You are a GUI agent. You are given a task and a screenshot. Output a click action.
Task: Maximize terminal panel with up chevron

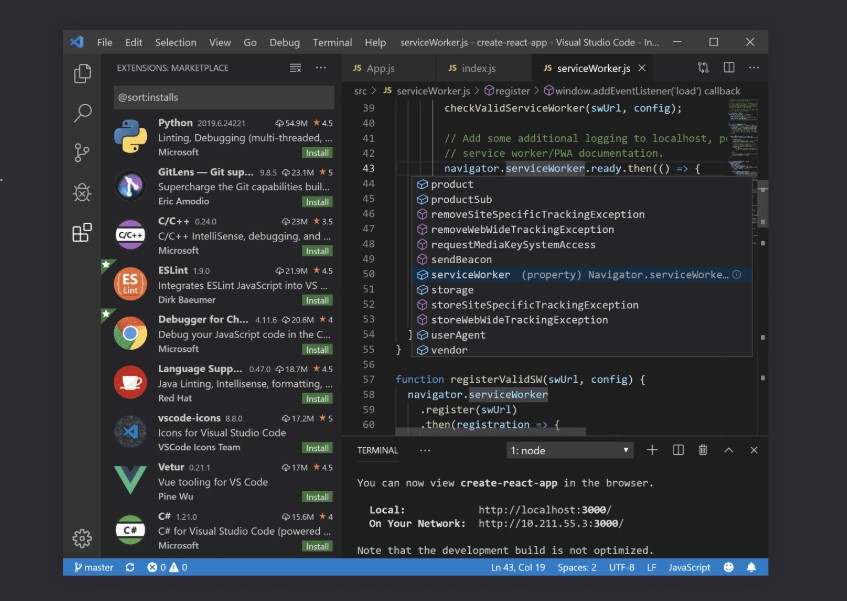point(729,450)
